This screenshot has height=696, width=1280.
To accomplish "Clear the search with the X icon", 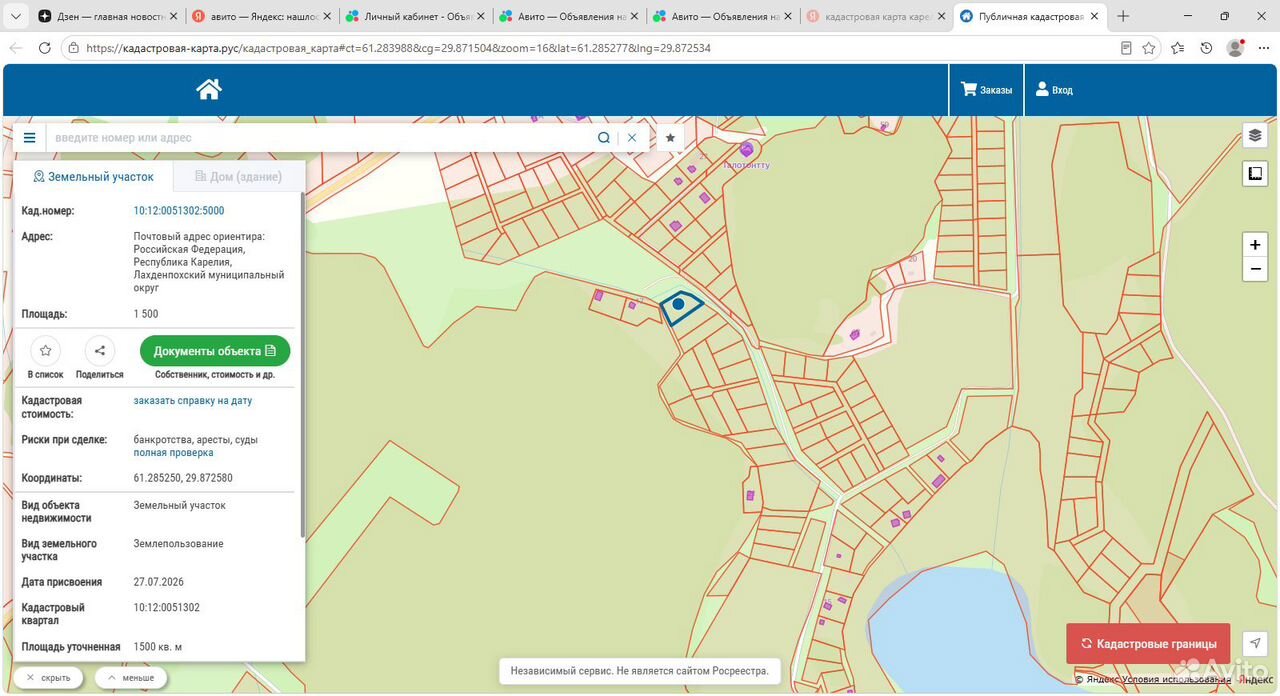I will point(632,138).
